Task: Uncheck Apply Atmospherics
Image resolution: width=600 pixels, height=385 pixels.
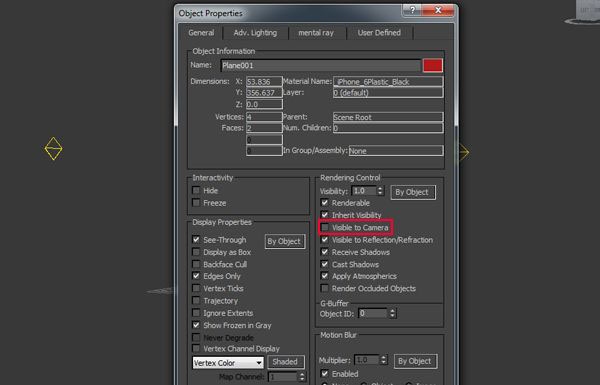Action: (x=325, y=276)
